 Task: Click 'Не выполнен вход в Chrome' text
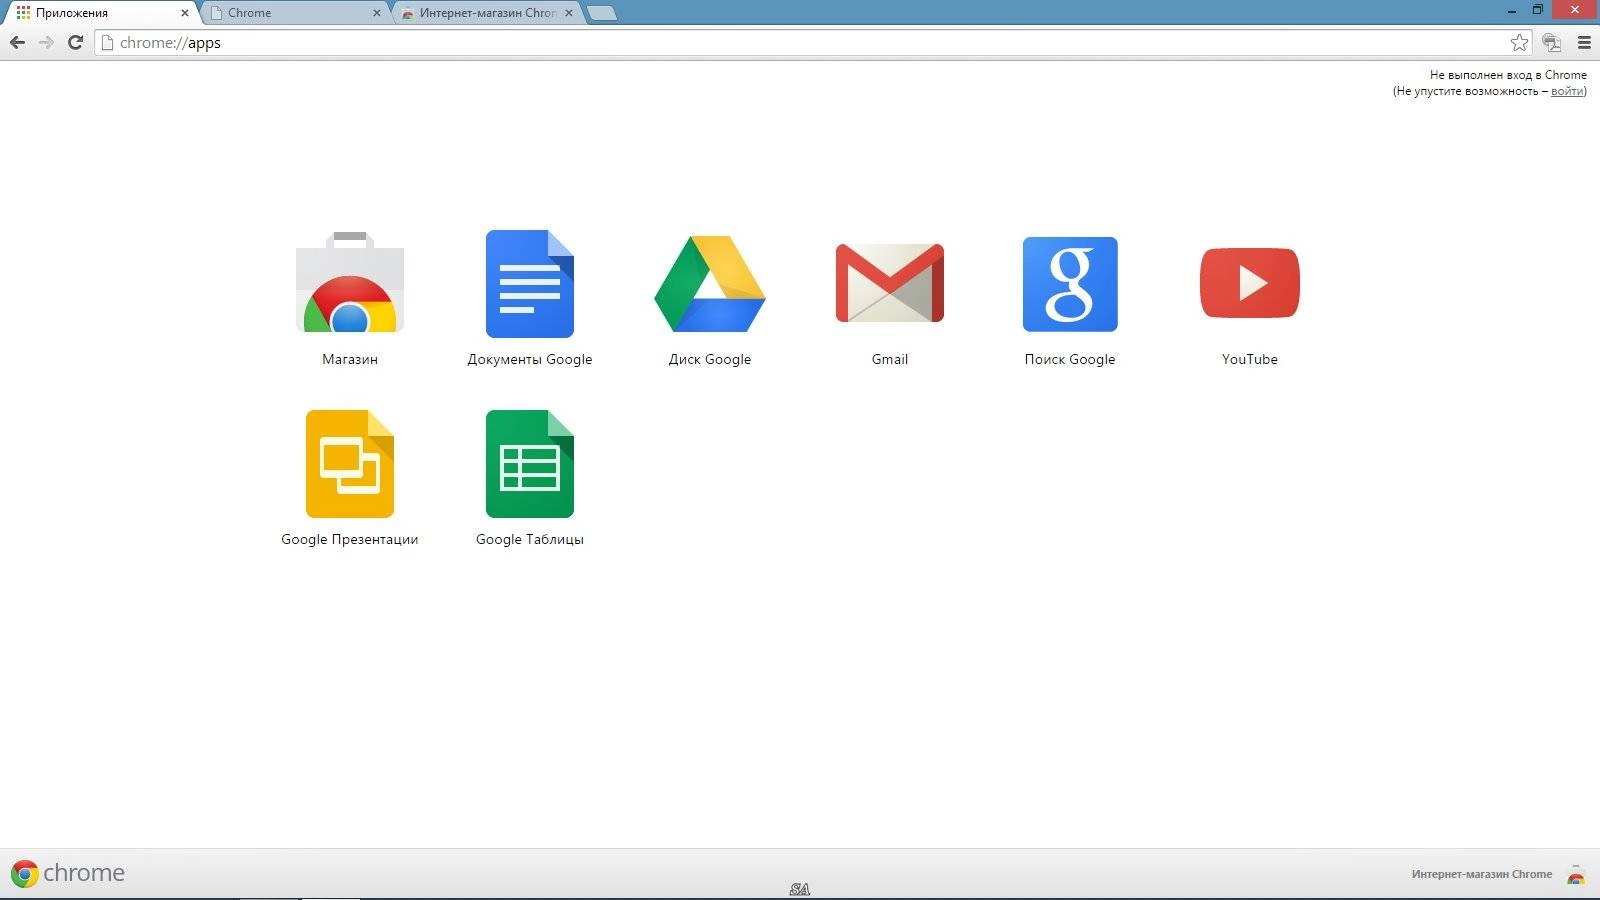[1508, 75]
